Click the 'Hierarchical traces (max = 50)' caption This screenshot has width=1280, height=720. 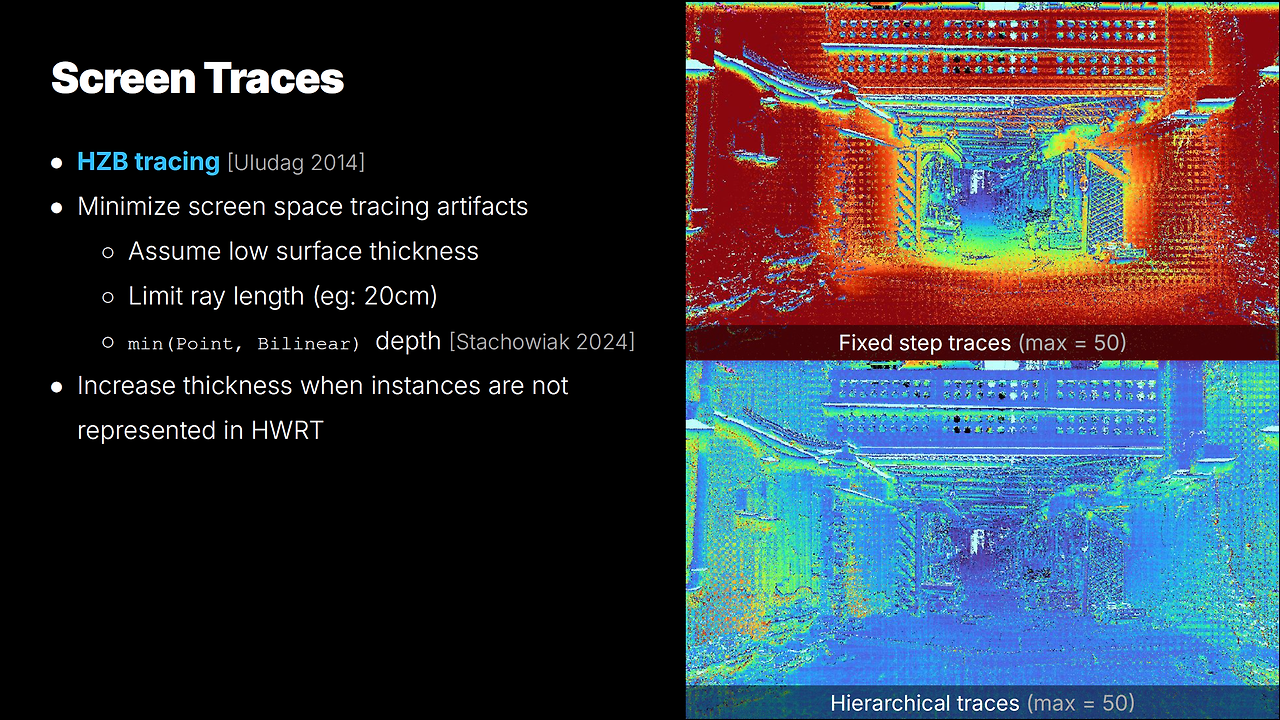(x=982, y=703)
